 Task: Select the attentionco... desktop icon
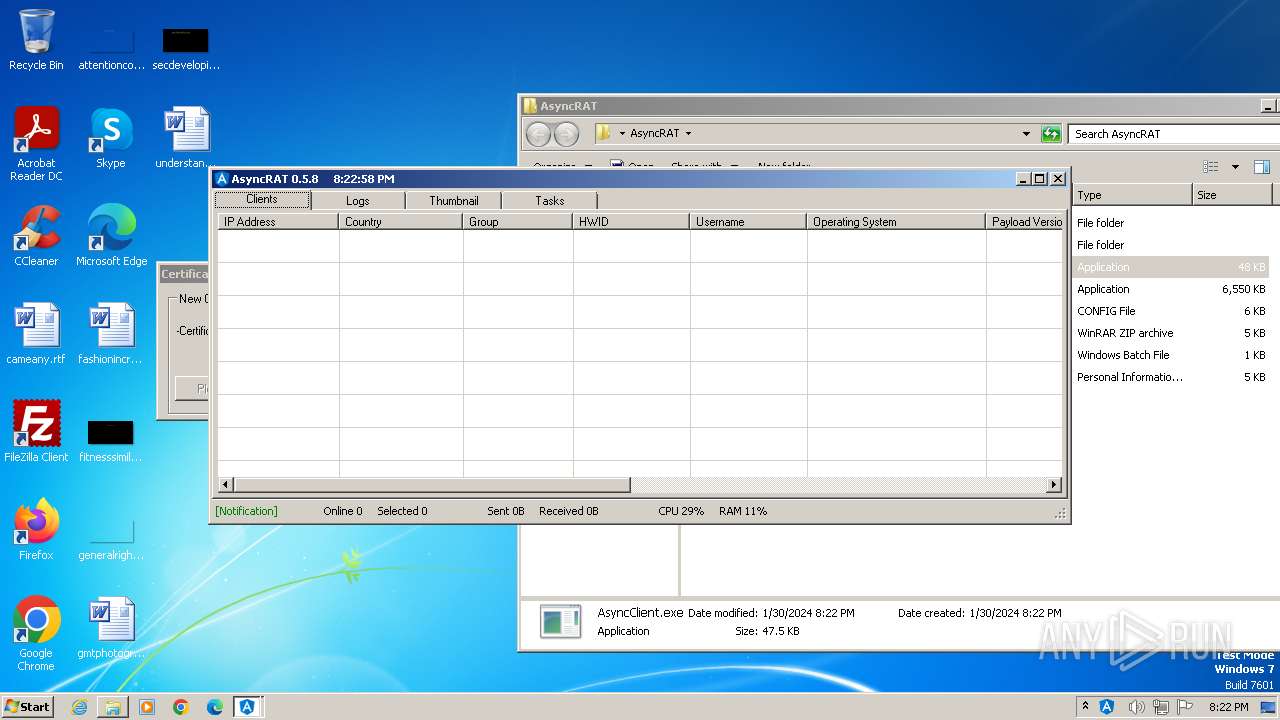pyautogui.click(x=111, y=48)
